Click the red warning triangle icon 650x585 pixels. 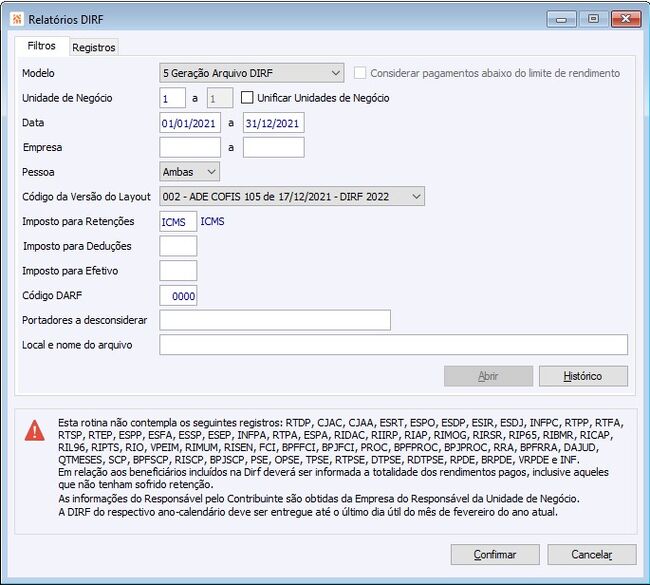click(35, 430)
